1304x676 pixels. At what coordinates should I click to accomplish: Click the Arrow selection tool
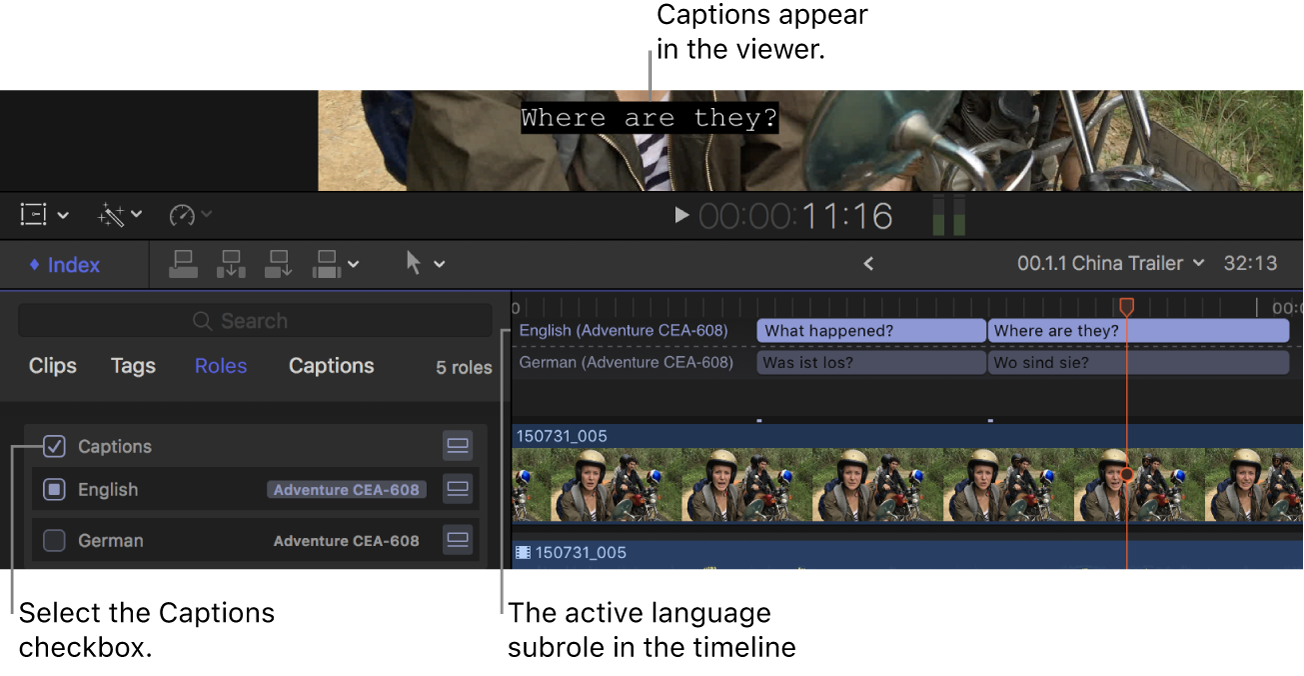(415, 263)
